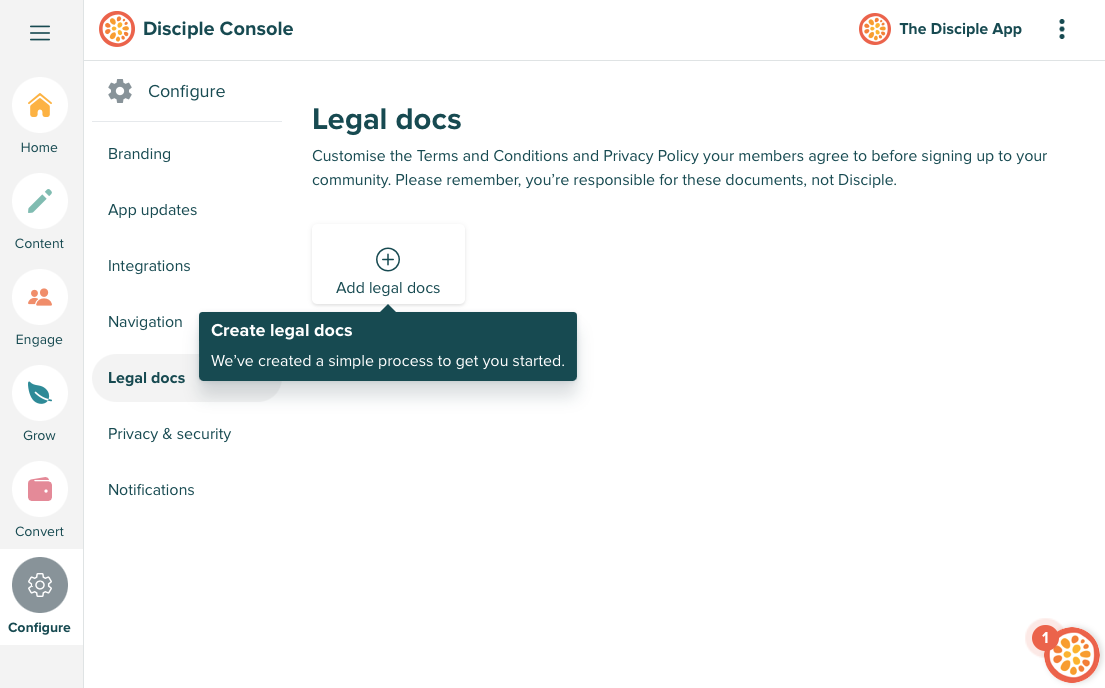Select Navigation in Configure menu
The height and width of the screenshot is (688, 1105).
point(145,322)
